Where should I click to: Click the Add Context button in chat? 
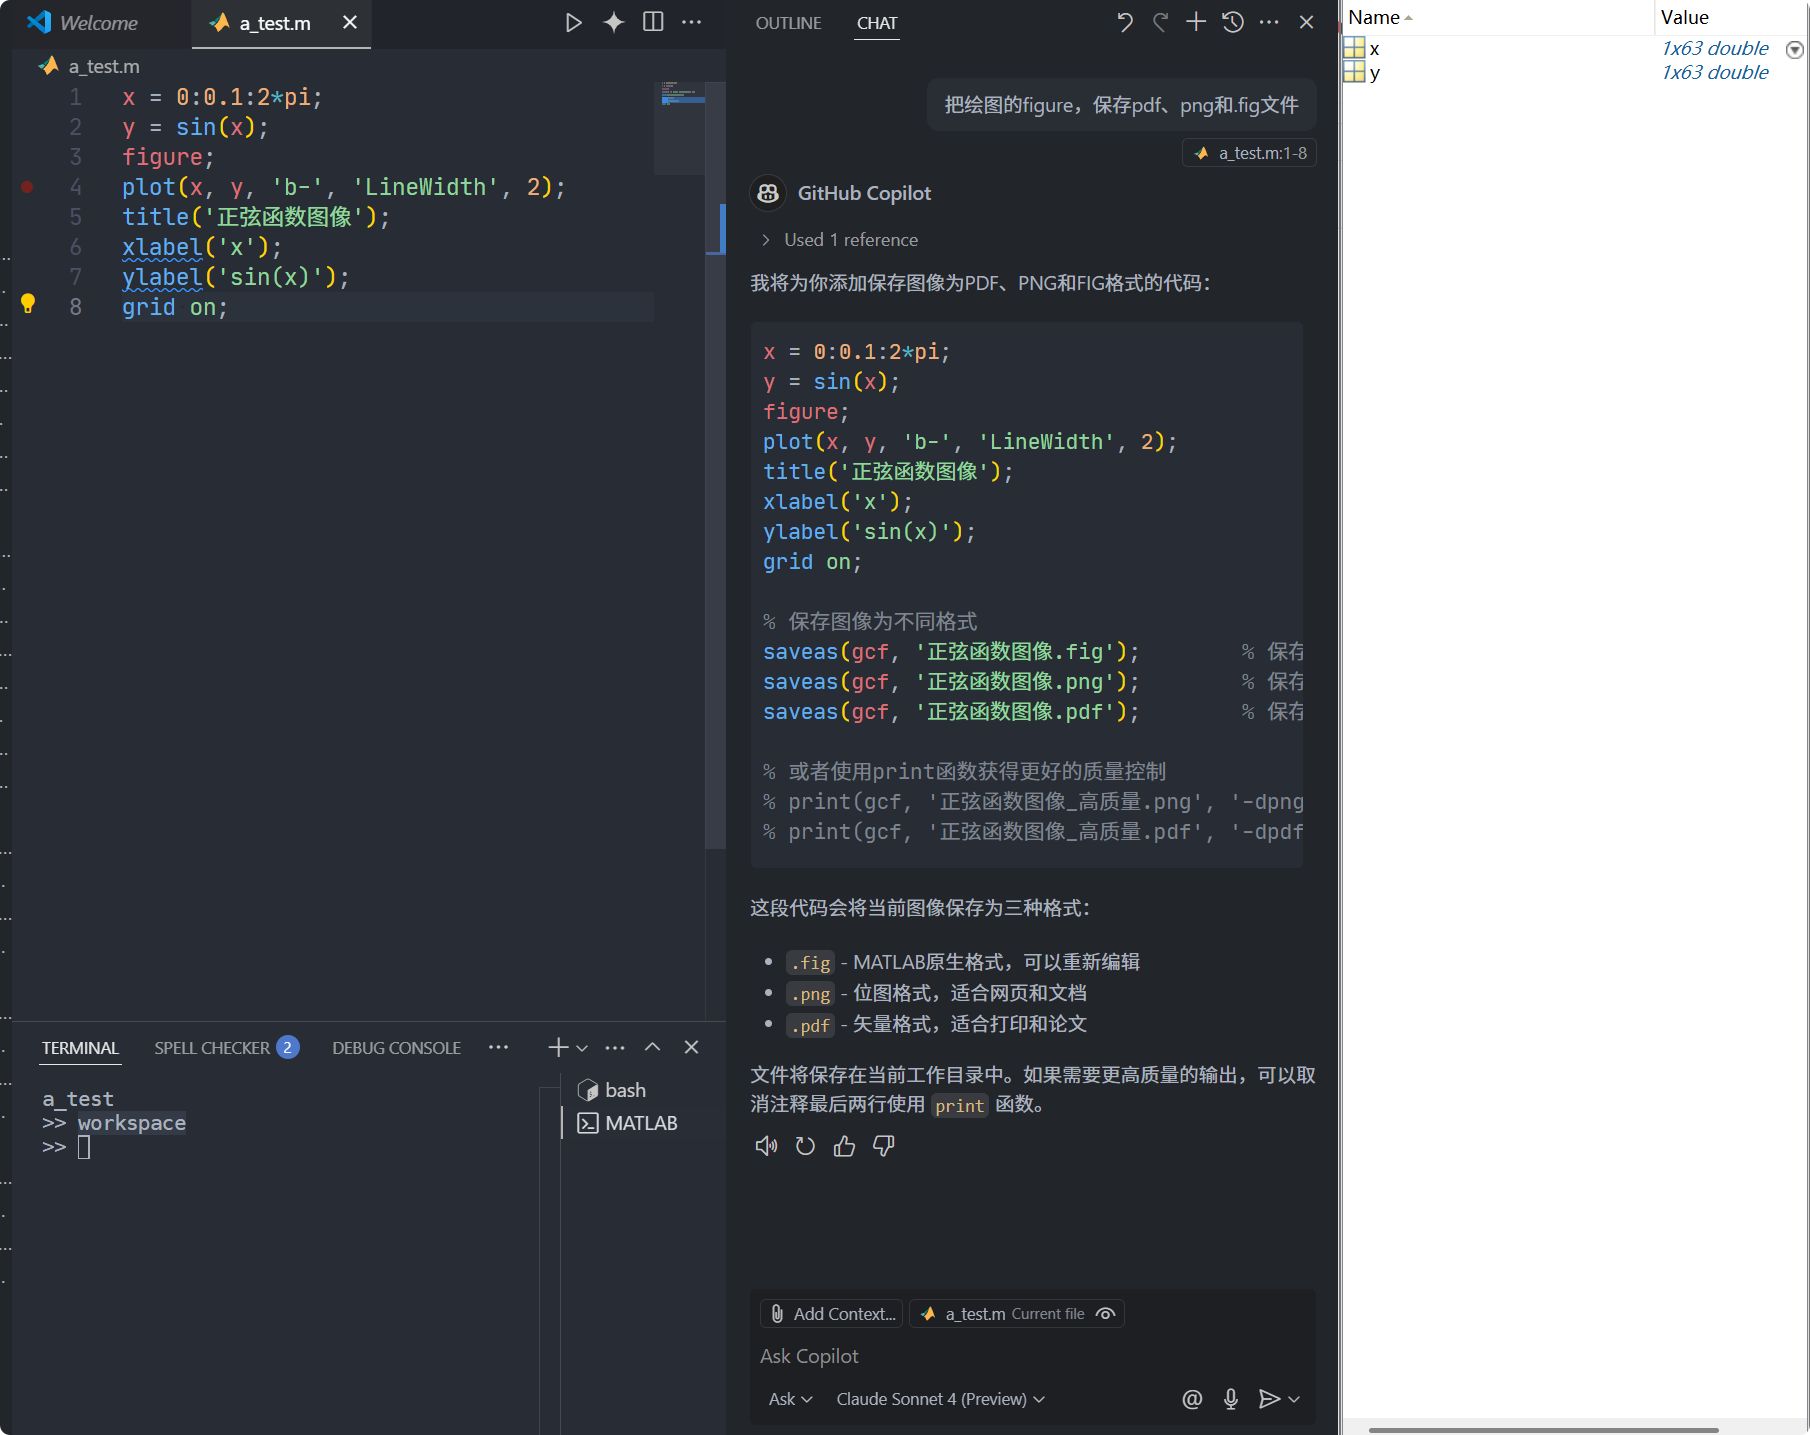tap(830, 1313)
